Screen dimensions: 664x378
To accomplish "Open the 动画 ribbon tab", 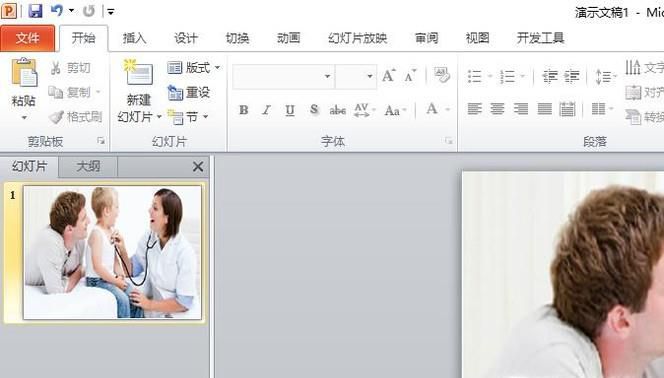I will coord(288,38).
